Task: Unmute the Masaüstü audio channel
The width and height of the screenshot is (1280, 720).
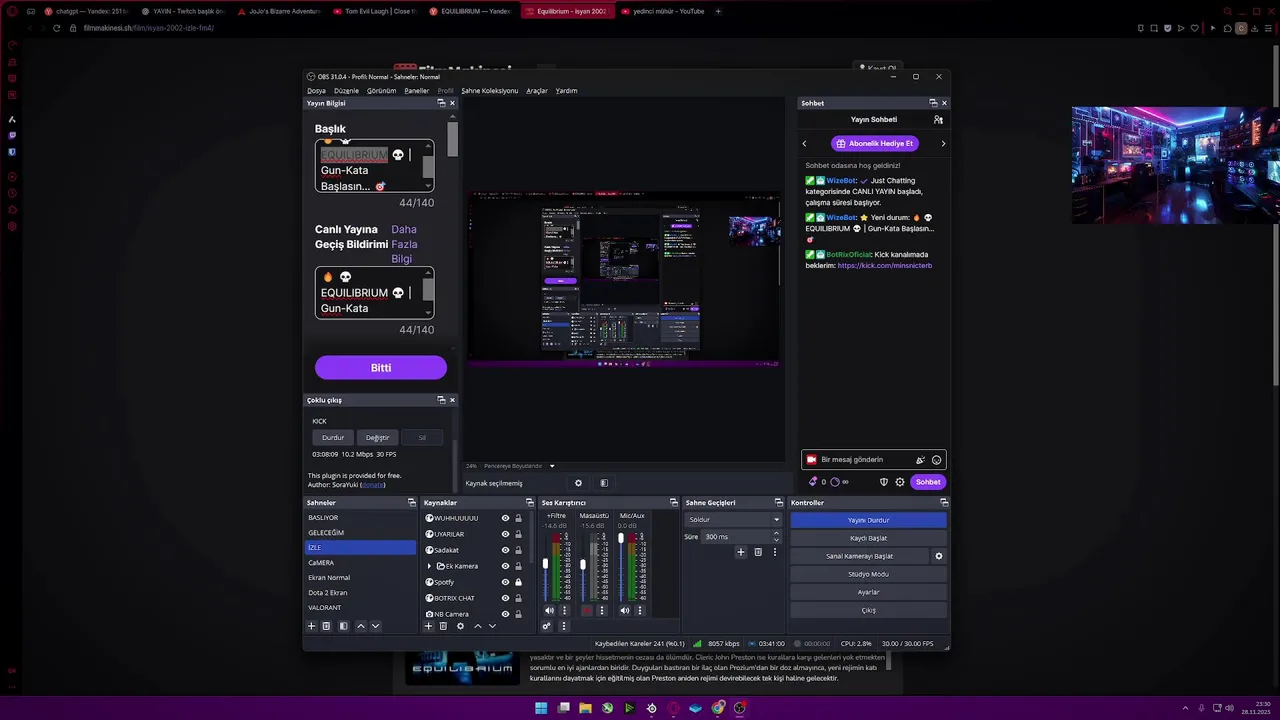Action: pos(587,610)
